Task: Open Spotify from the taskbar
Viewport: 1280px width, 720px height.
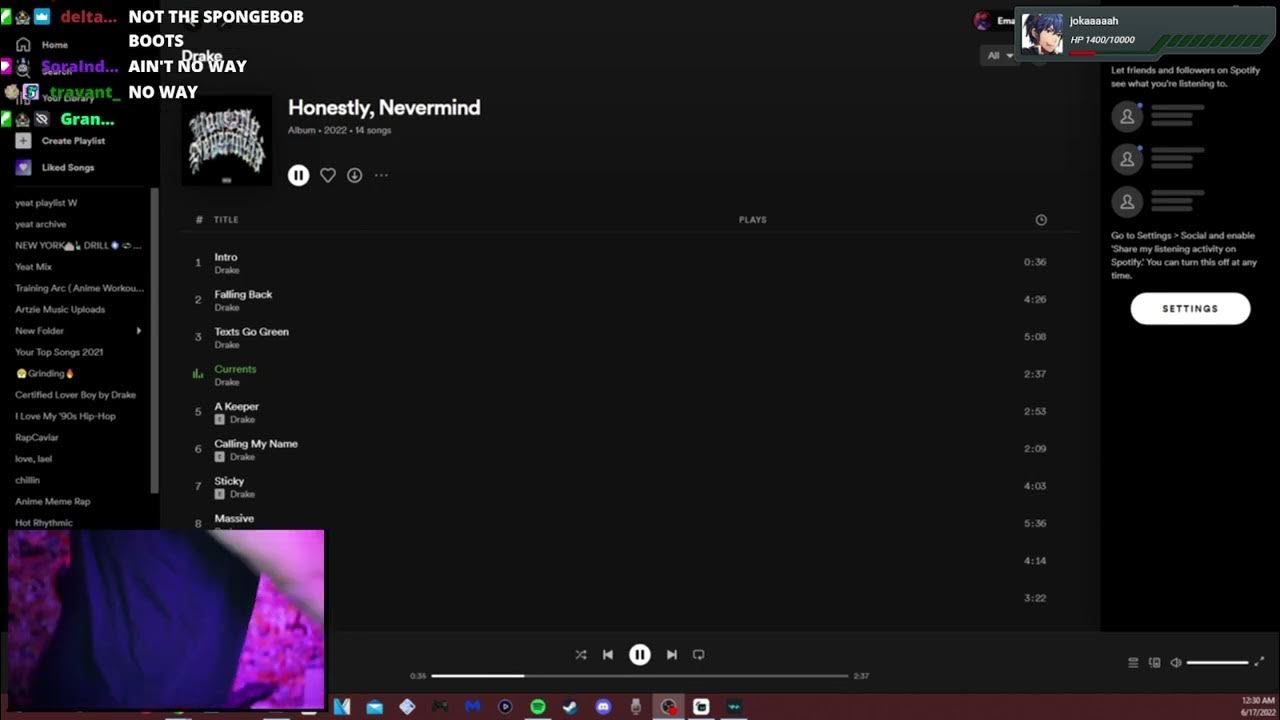Action: [537, 707]
